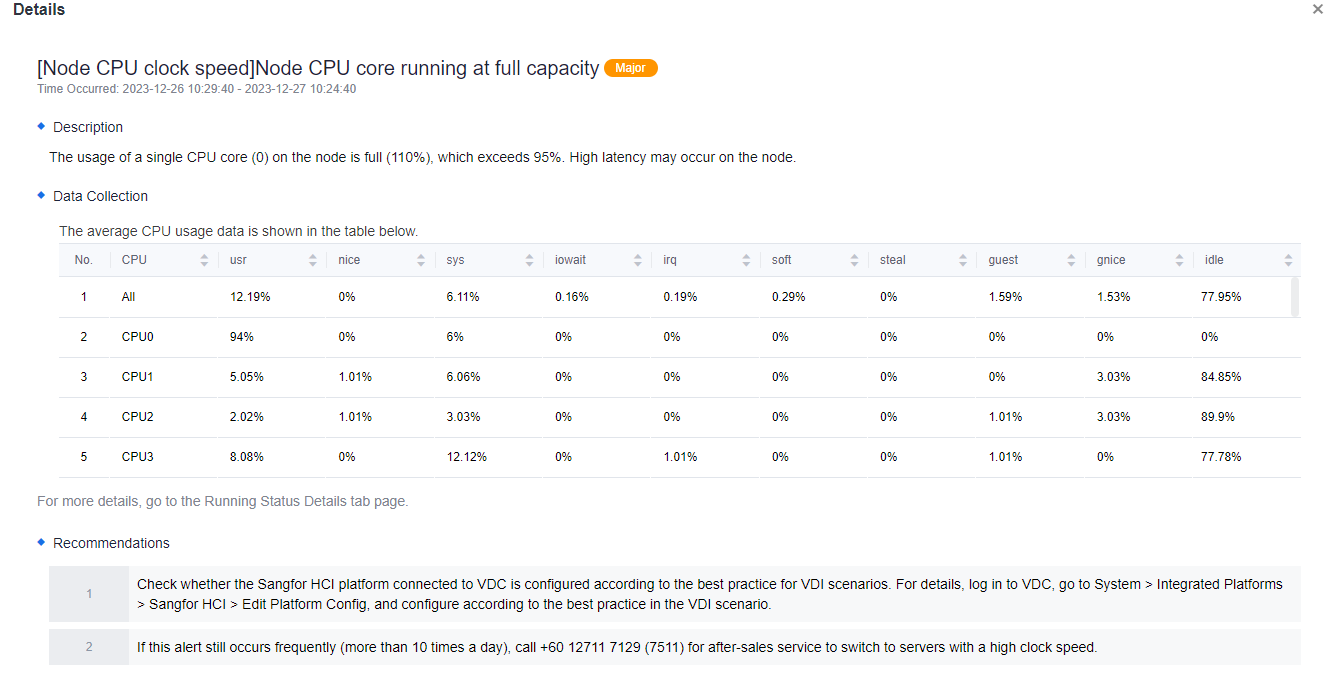Click the Major severity badge
The image size is (1326, 685).
(x=630, y=69)
